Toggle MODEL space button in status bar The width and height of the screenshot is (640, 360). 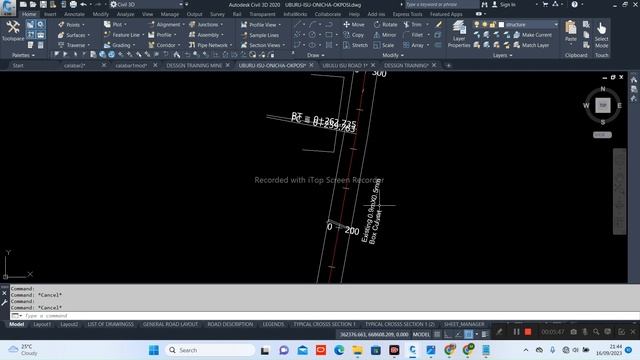421,334
